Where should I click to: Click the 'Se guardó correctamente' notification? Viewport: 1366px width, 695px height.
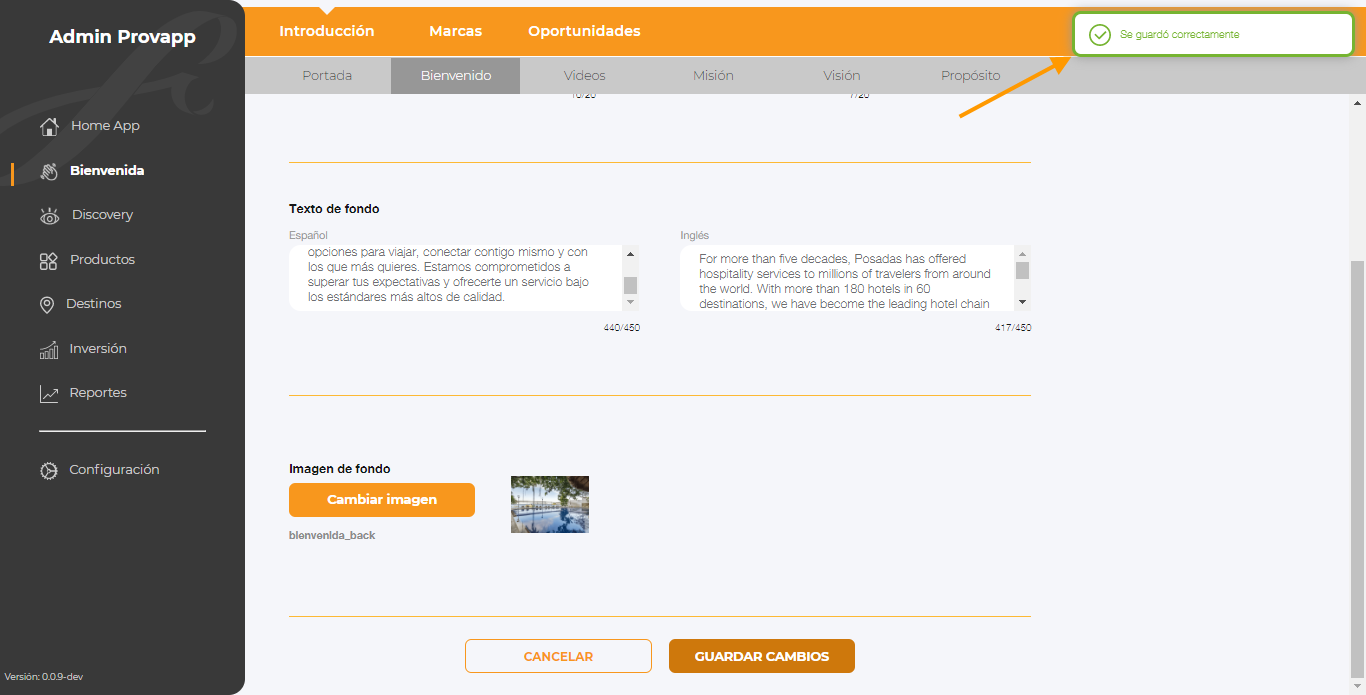[1213, 35]
